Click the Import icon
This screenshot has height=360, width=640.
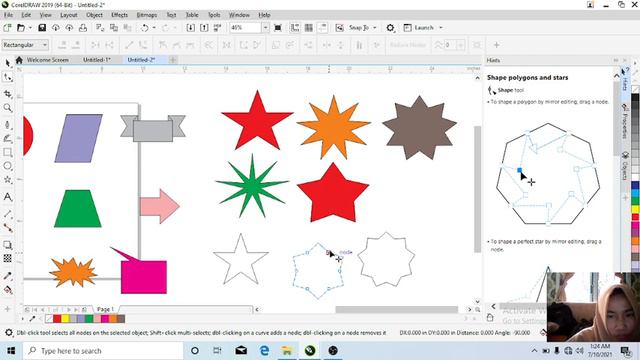click(x=191, y=28)
